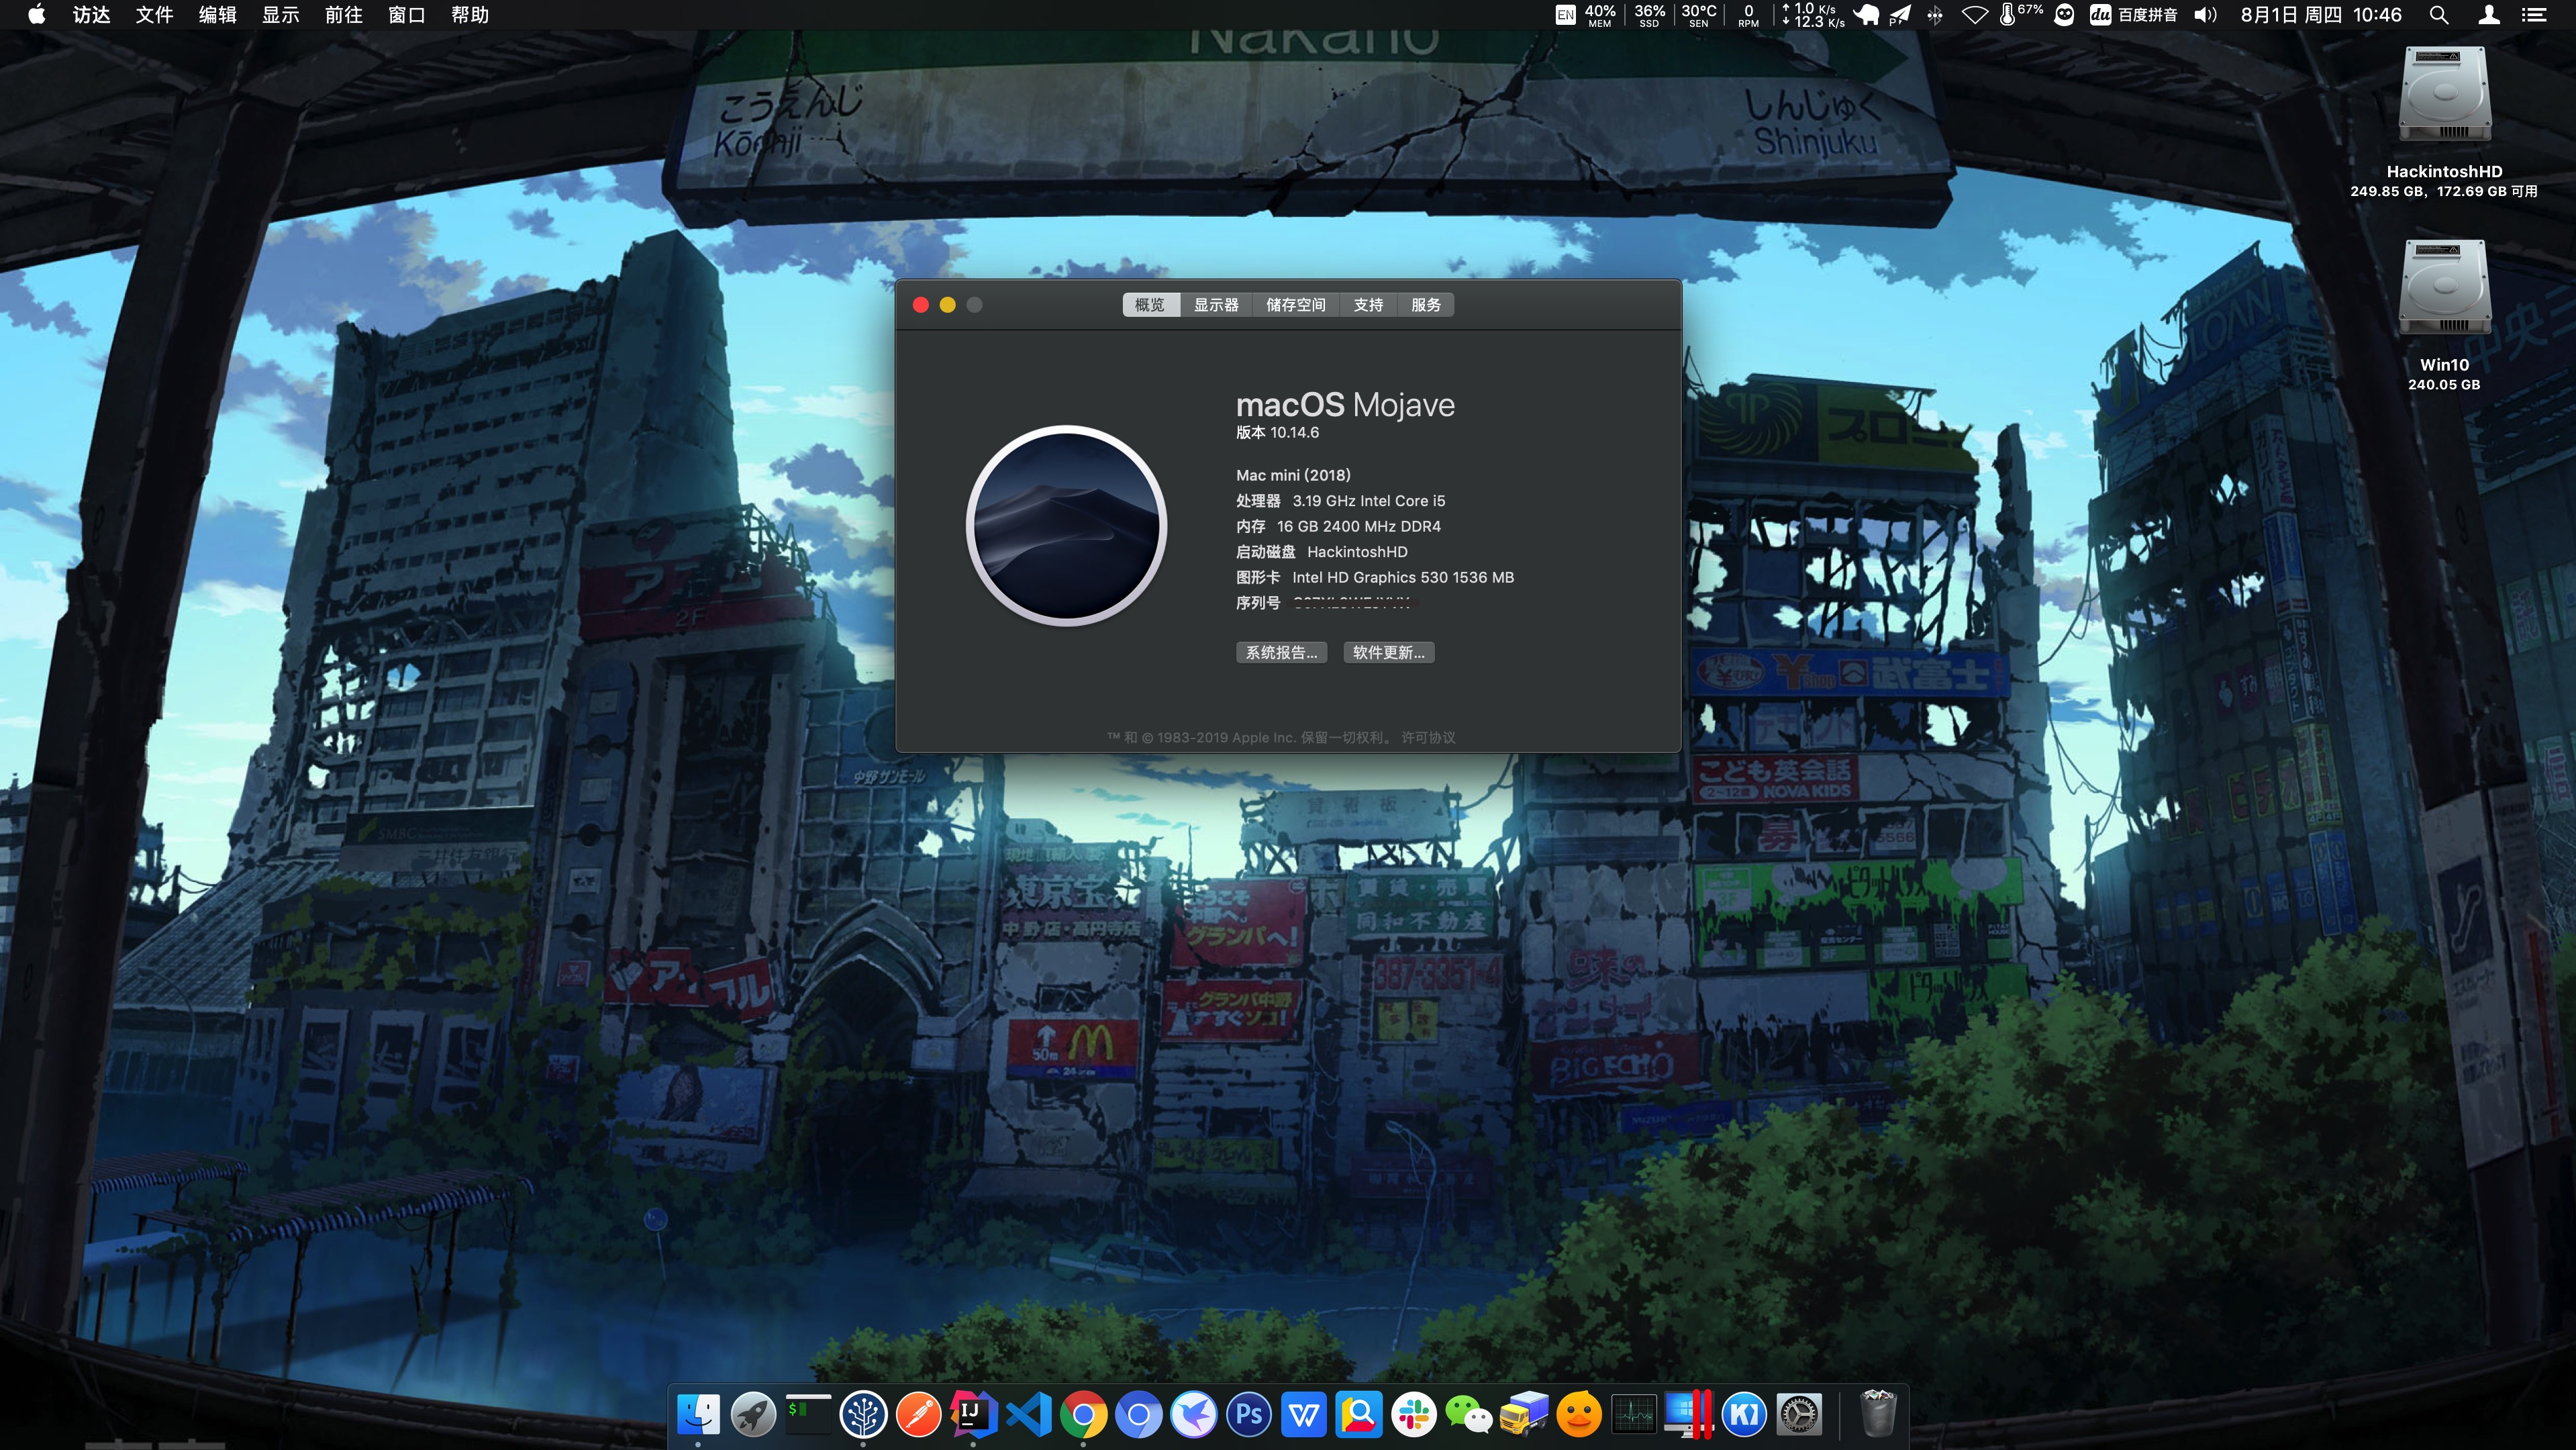This screenshot has width=2576, height=1450.
Task: Open WeChat from the dock
Action: 1468,1415
